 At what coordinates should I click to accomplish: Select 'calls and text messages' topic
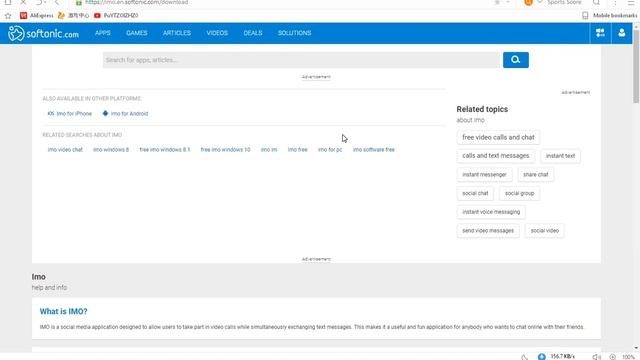[x=496, y=156]
